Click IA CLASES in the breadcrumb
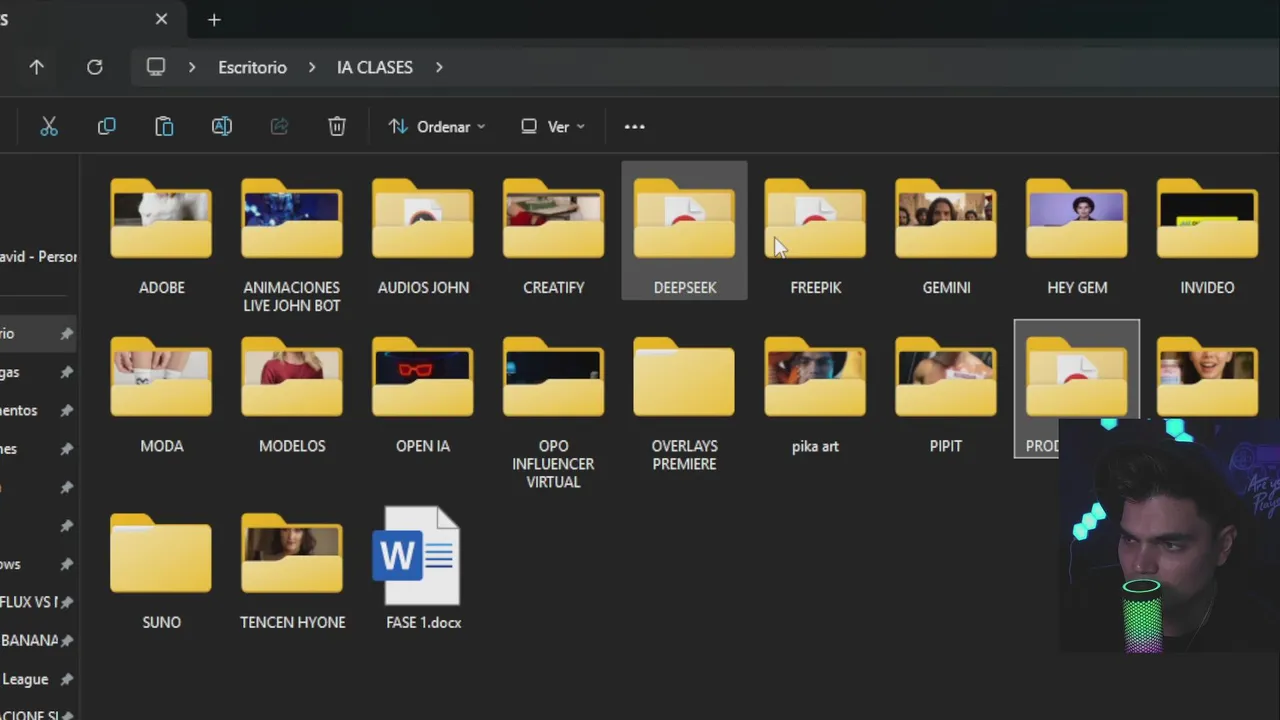The height and width of the screenshot is (720, 1280). [x=375, y=67]
